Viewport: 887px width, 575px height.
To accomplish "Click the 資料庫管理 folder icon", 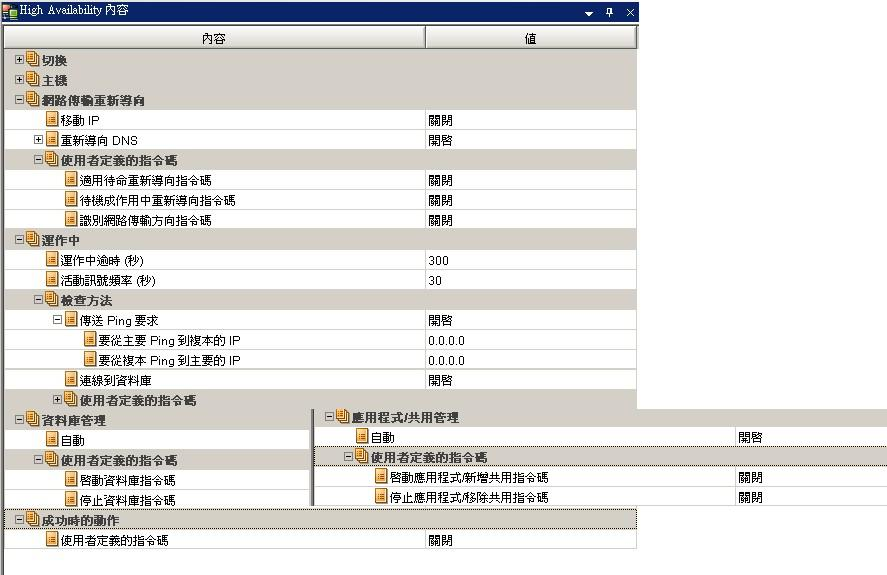I will 33,419.
